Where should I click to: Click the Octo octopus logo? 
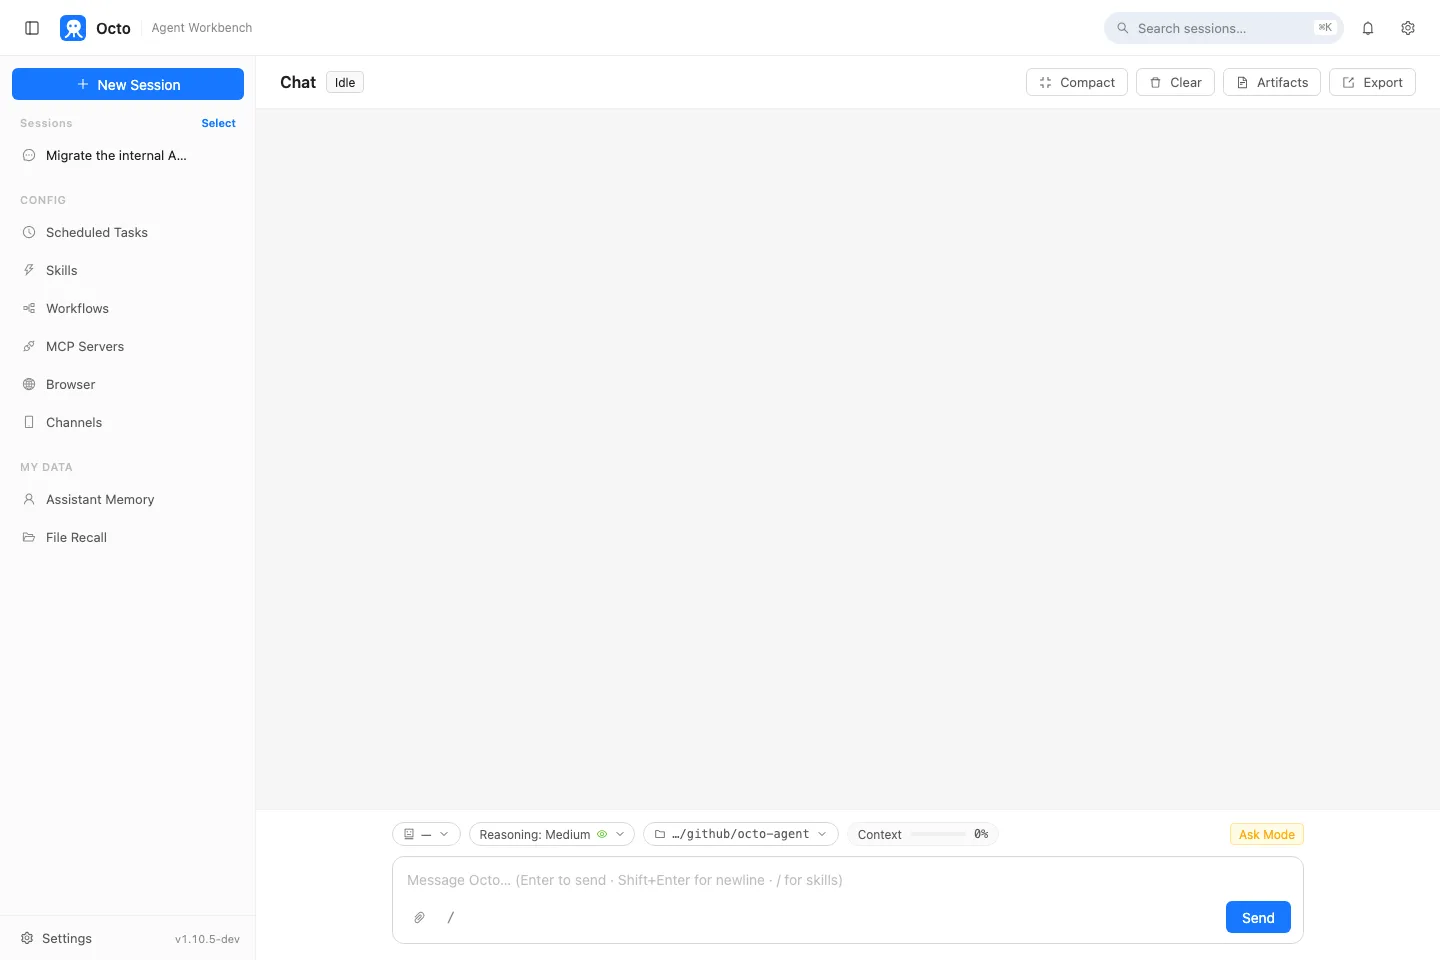(73, 28)
